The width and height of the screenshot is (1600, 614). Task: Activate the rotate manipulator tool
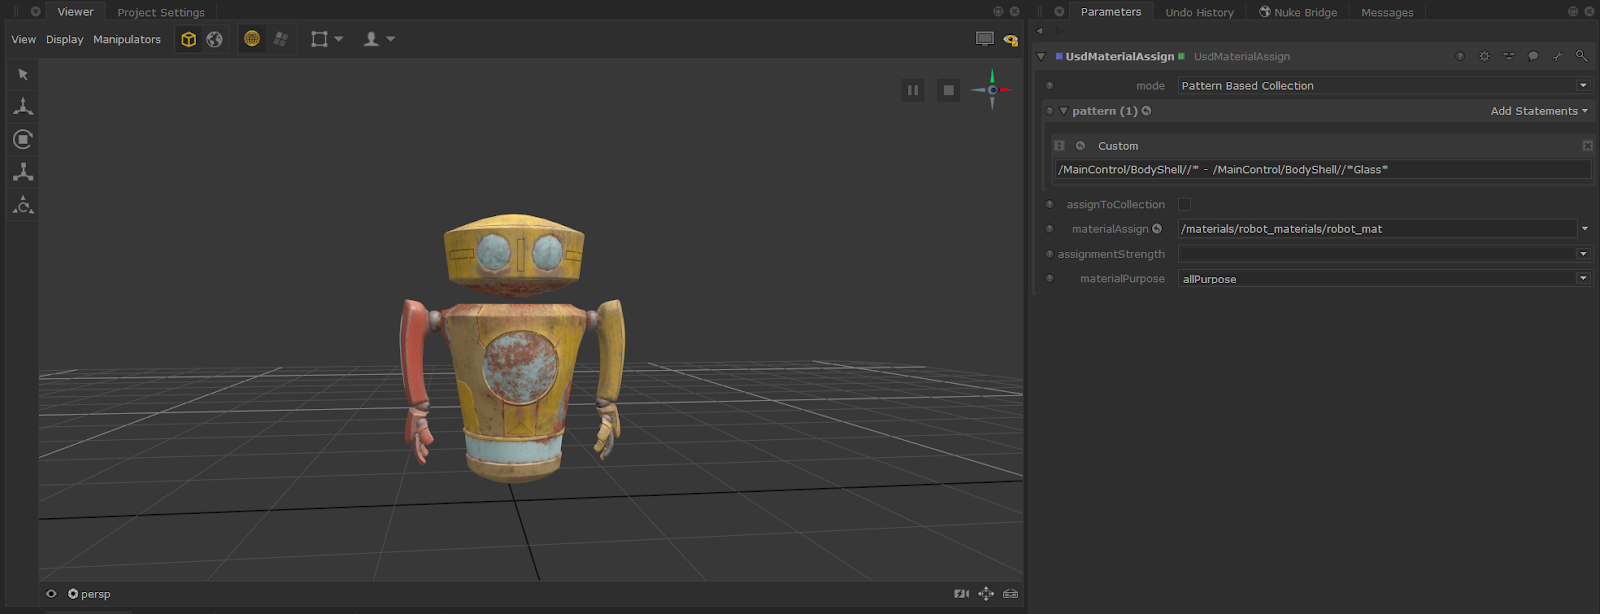point(23,139)
